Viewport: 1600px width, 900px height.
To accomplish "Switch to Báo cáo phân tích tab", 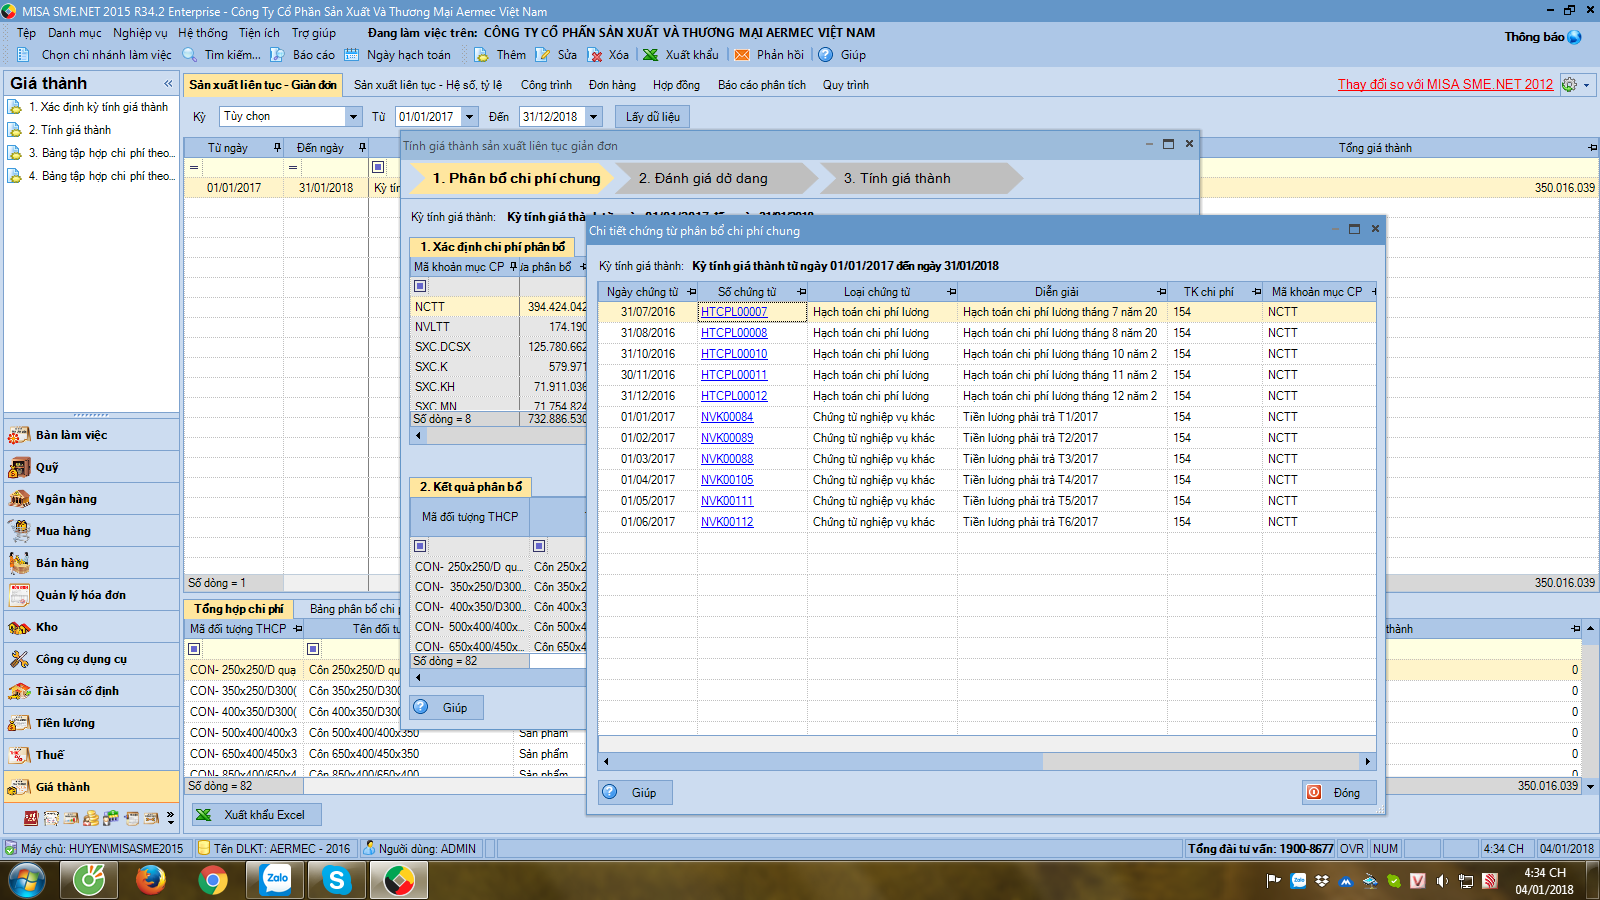I will click(x=762, y=85).
